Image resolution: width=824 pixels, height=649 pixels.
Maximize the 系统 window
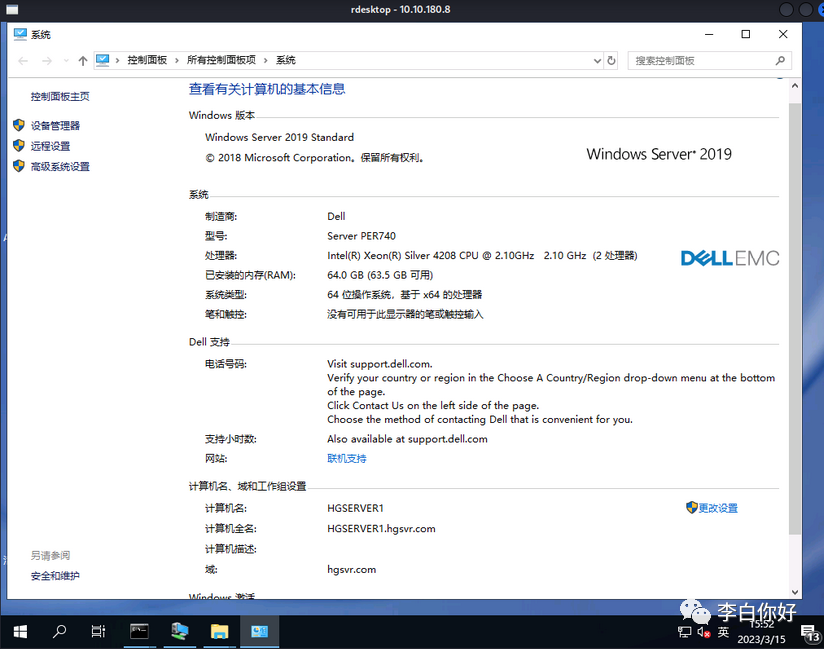point(746,34)
